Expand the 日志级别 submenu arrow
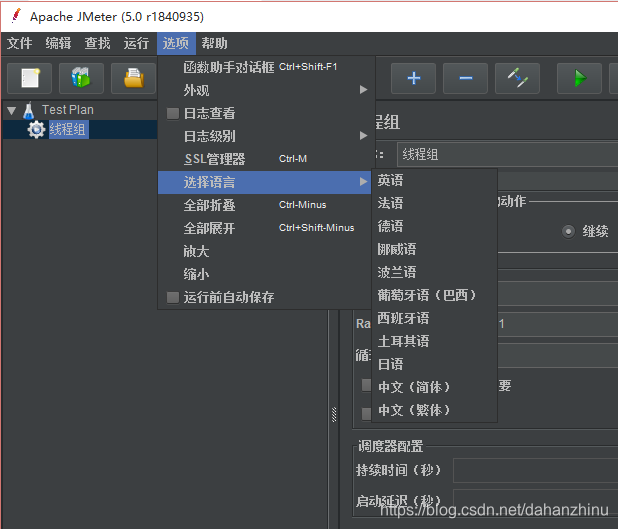The image size is (618, 529). pos(363,136)
